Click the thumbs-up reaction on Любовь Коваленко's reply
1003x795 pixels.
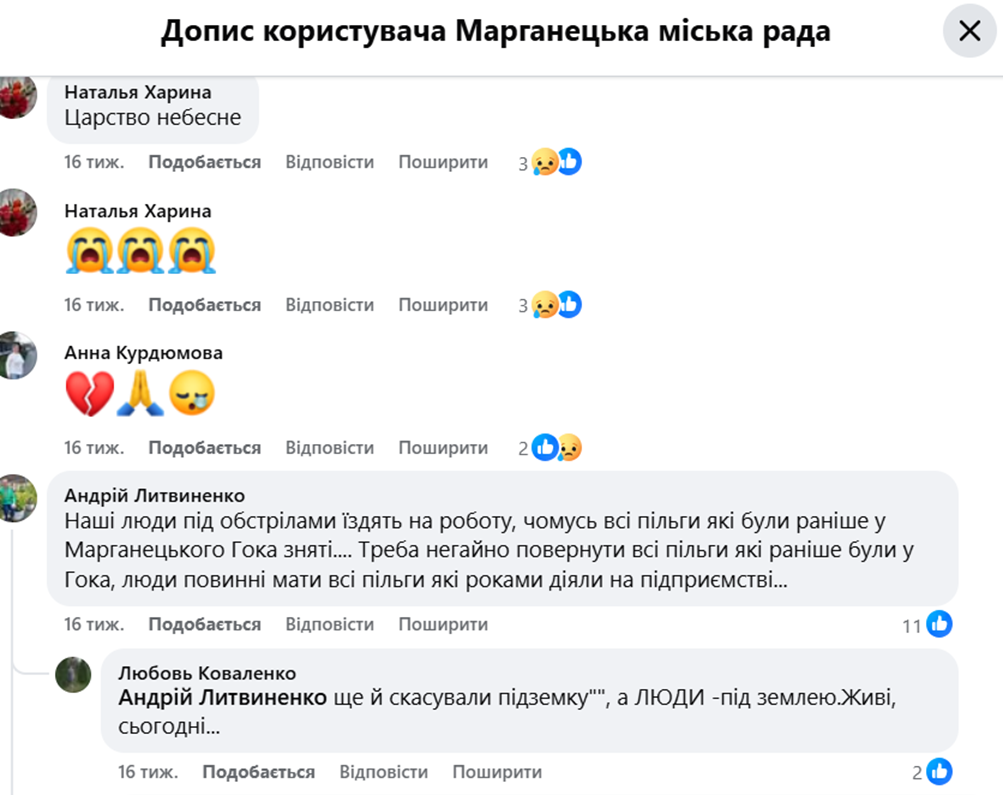(938, 771)
